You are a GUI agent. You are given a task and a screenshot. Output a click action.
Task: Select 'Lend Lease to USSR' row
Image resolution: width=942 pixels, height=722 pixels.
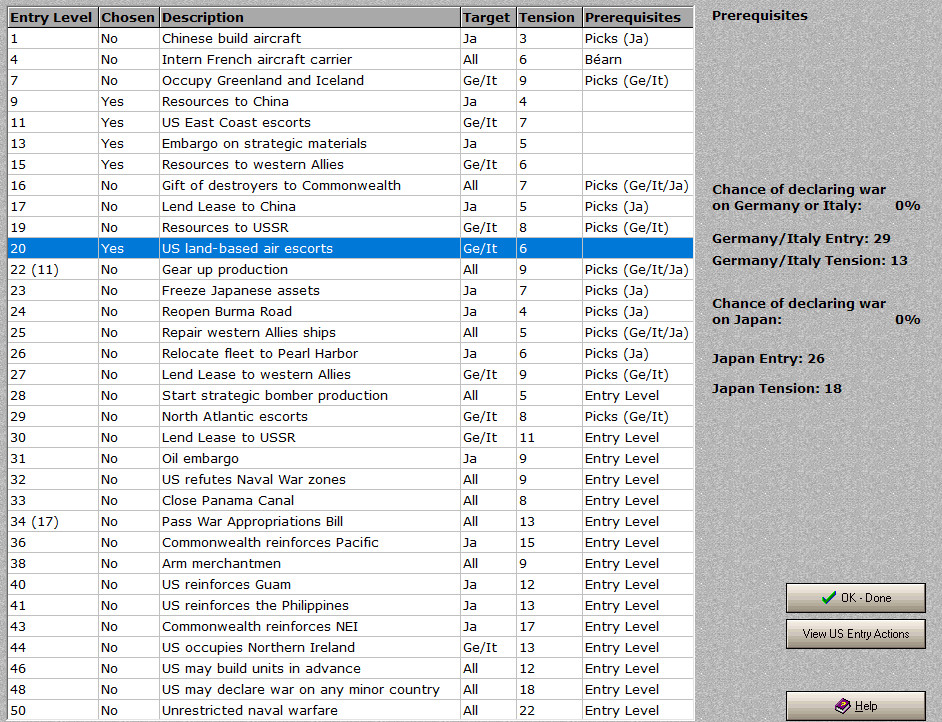pos(350,438)
